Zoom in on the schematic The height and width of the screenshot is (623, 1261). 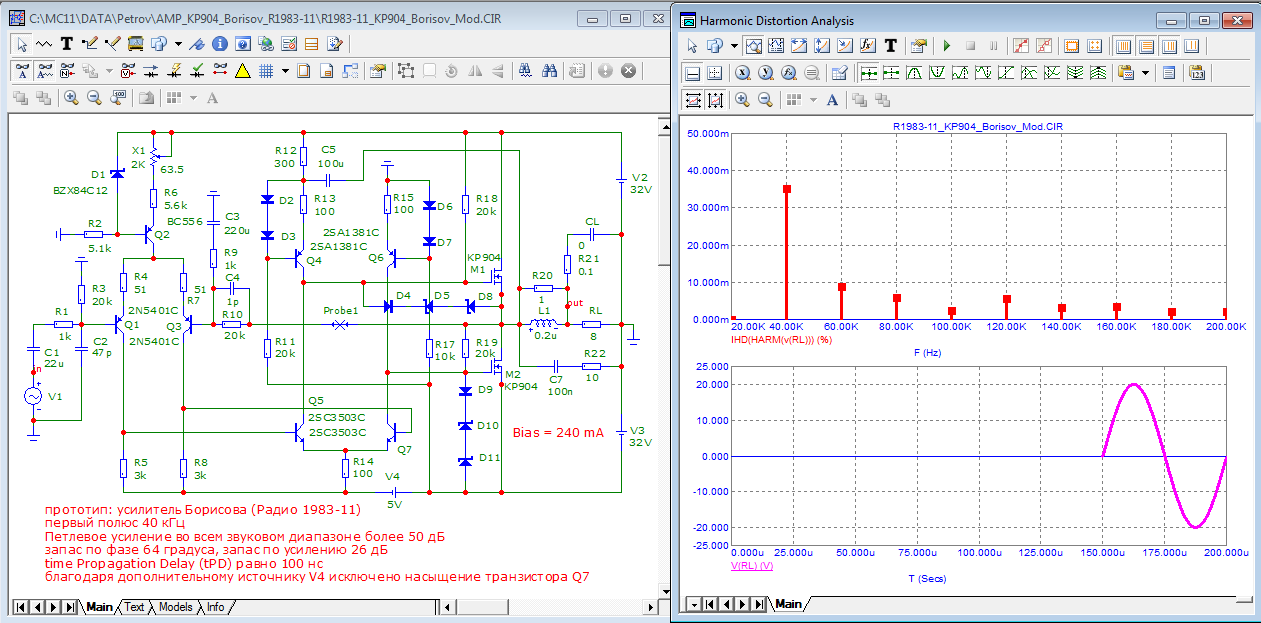pyautogui.click(x=71, y=98)
